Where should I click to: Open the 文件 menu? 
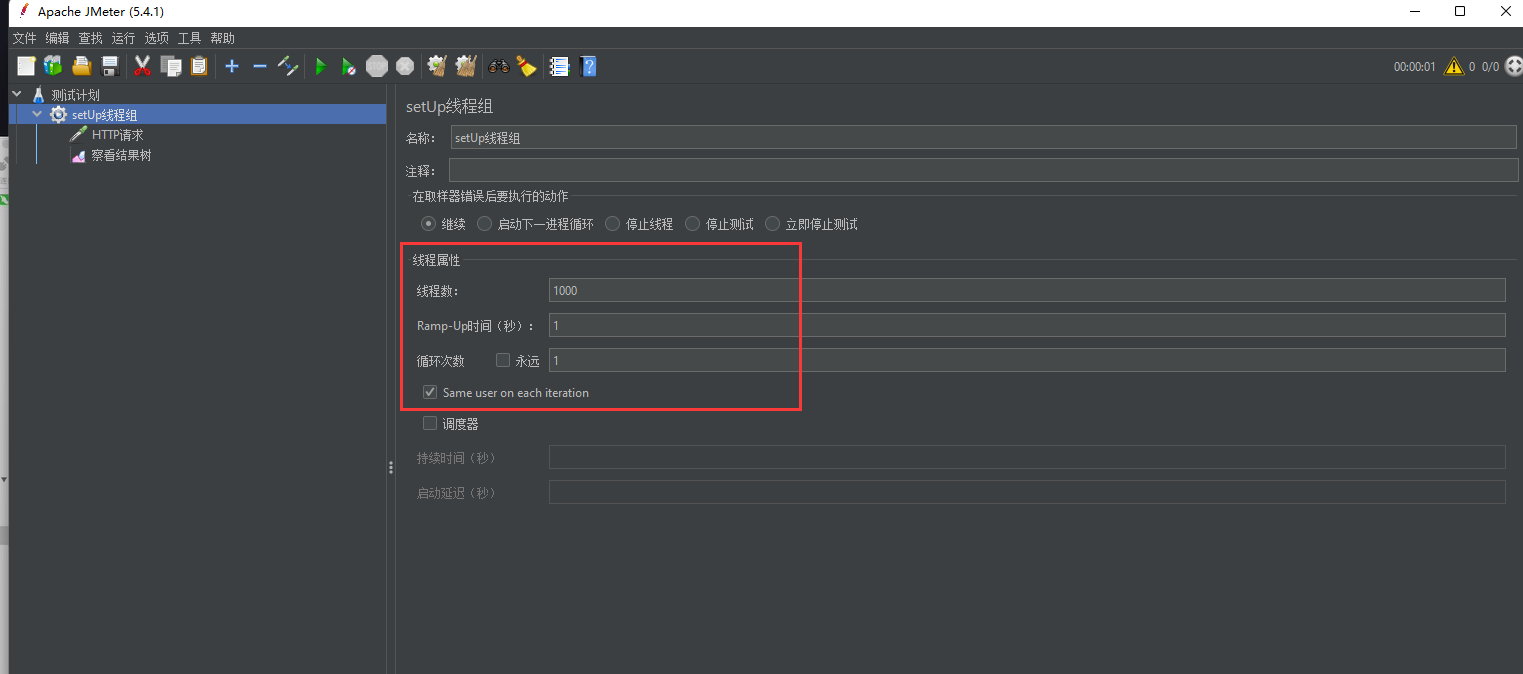24,38
